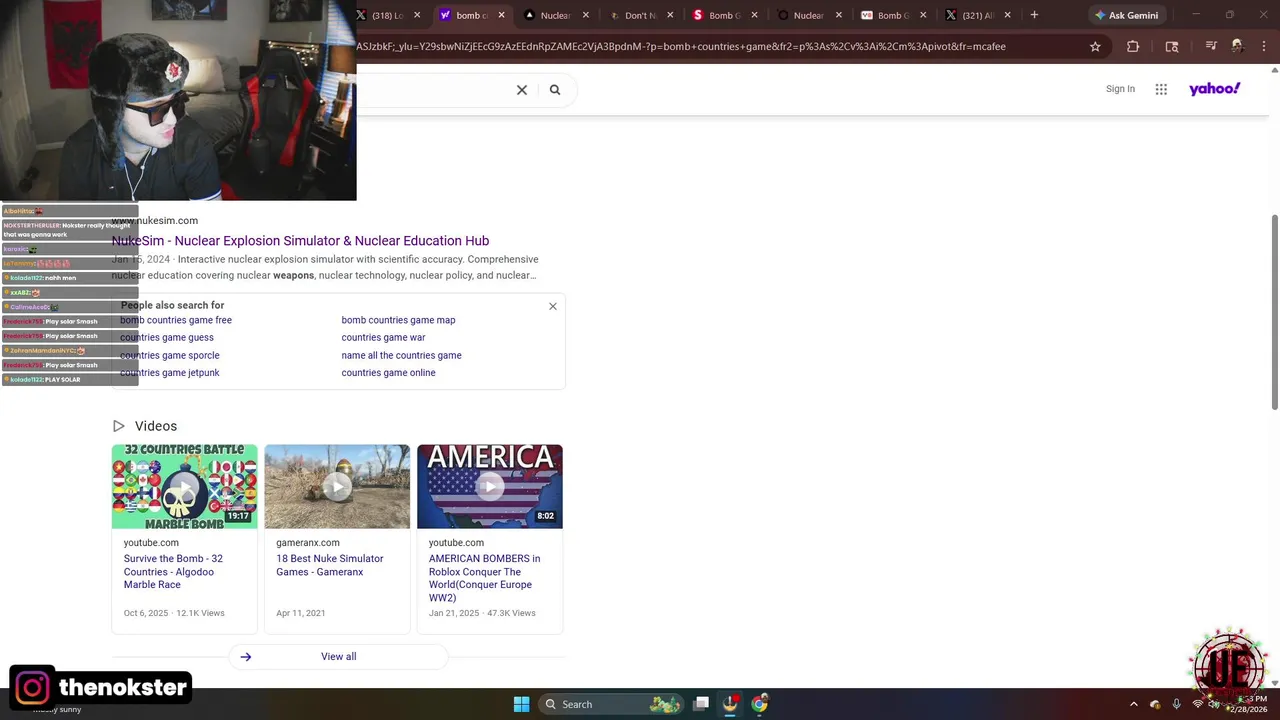Image resolution: width=1280 pixels, height=720 pixels.
Task: Close the '(318) Lo' X tab
Action: click(x=417, y=15)
